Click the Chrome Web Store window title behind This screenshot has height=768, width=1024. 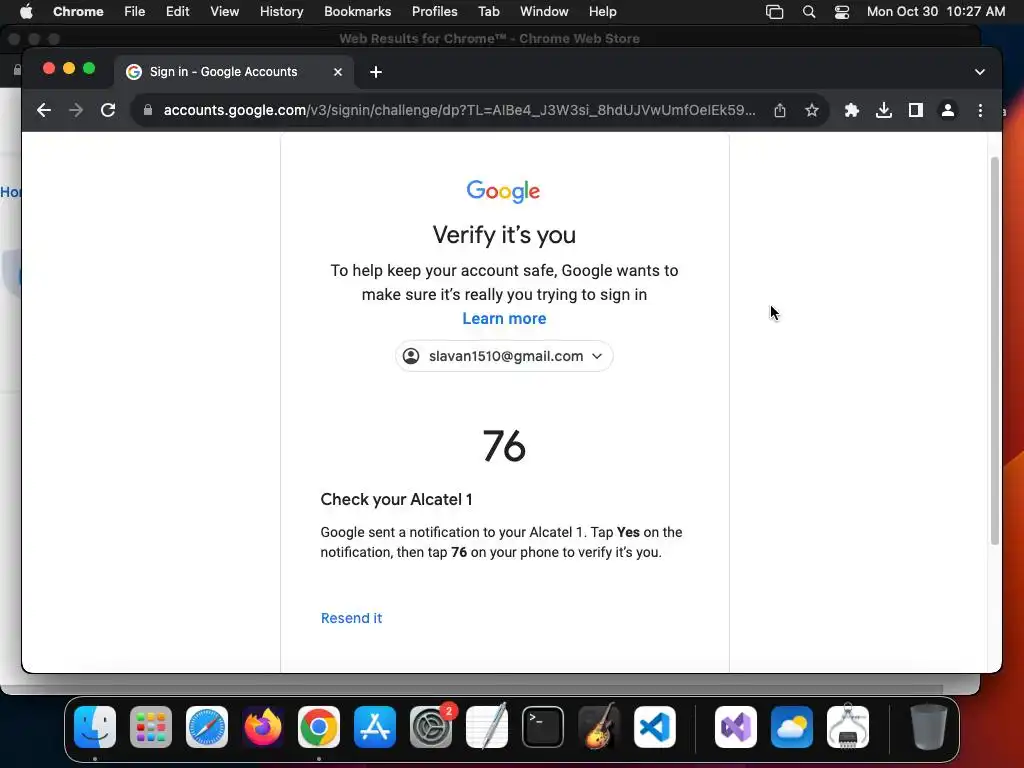pos(489,39)
